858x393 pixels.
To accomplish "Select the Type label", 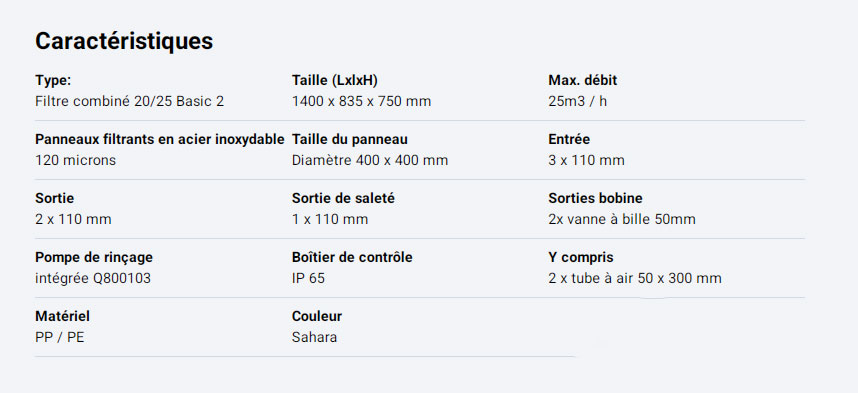I will click(x=53, y=80).
